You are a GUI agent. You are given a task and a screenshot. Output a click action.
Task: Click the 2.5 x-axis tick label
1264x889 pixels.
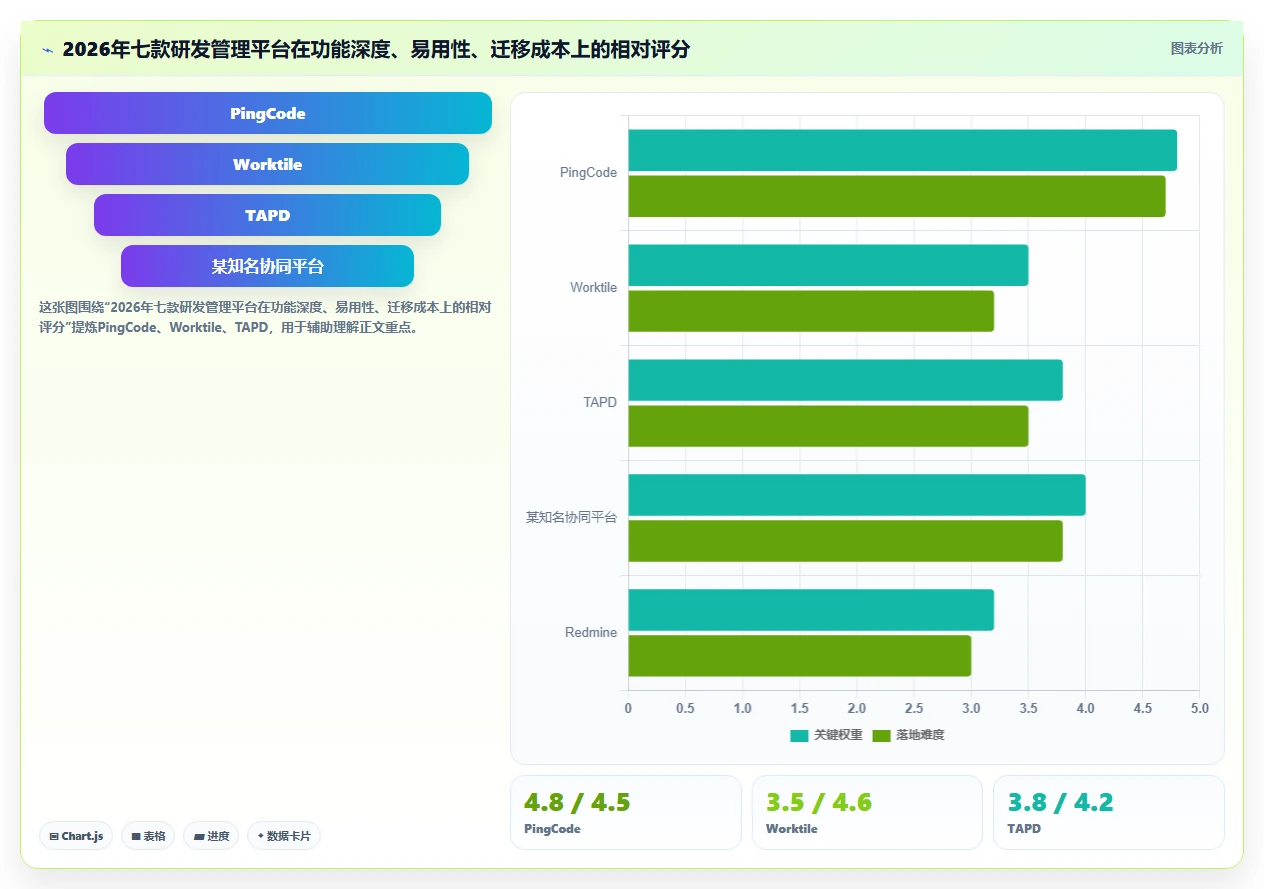coord(914,708)
